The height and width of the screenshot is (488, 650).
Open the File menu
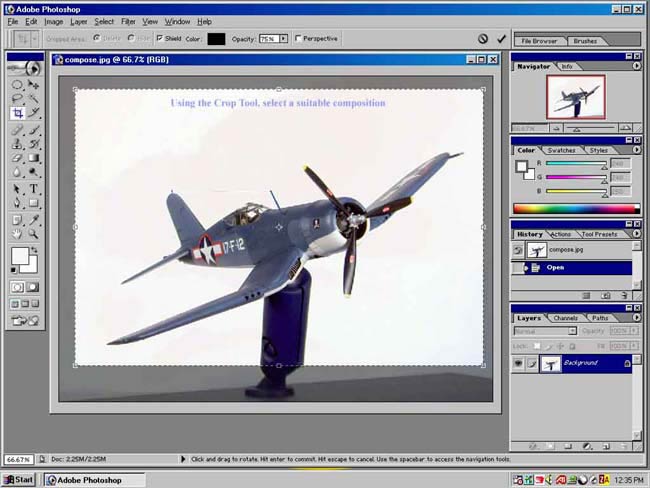pos(12,22)
